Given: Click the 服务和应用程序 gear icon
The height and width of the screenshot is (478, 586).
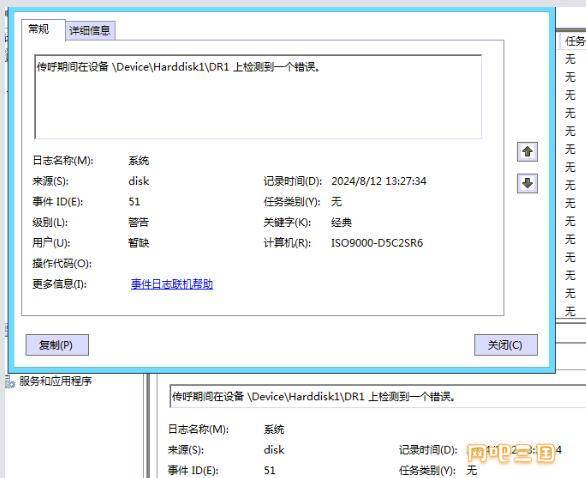Looking at the screenshot, I should (10, 381).
